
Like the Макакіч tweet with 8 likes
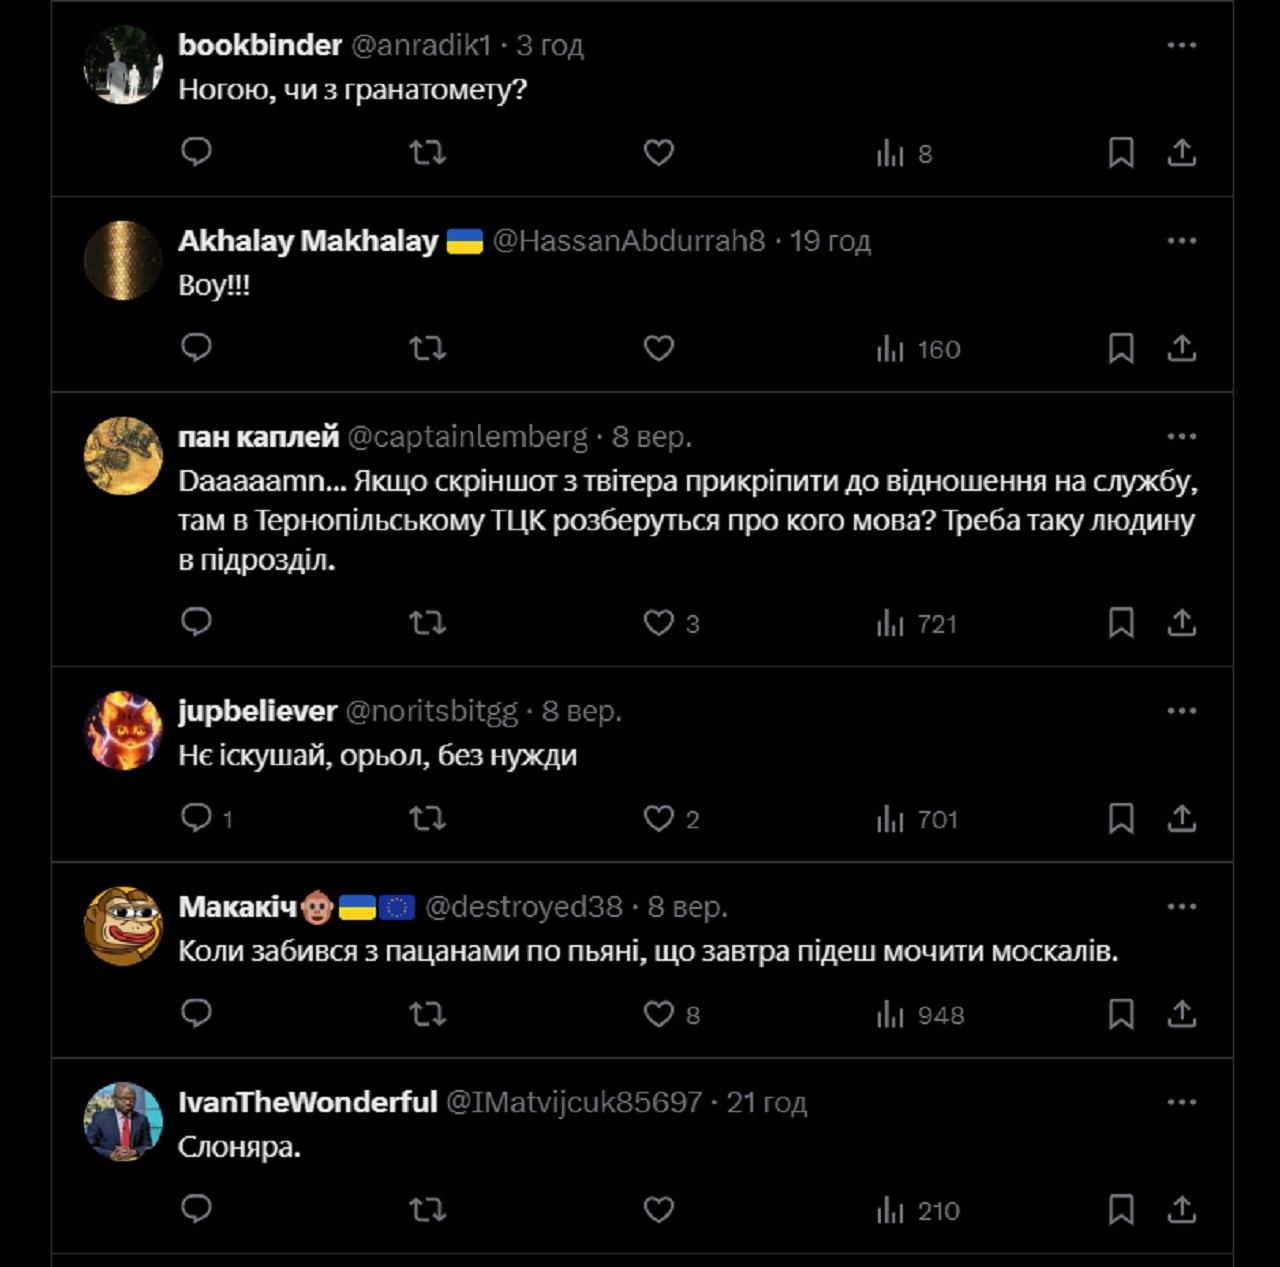coord(659,1014)
